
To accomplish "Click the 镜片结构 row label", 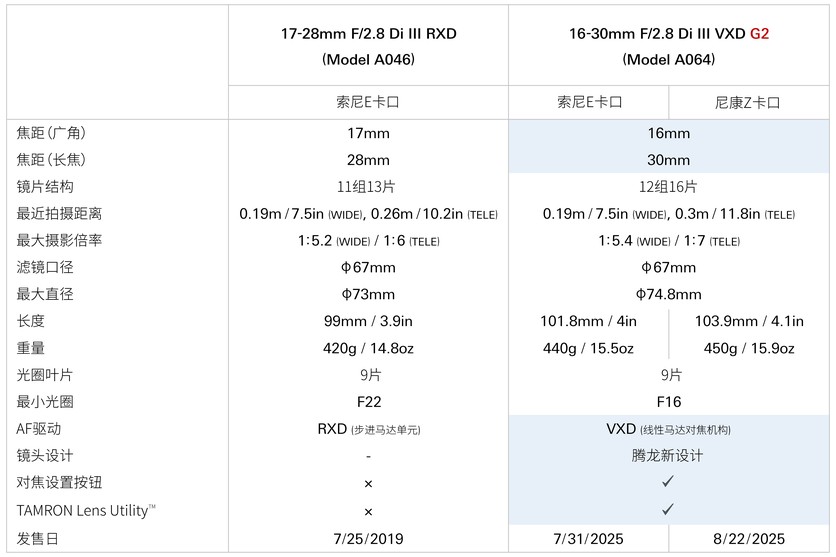I will pyautogui.click(x=45, y=187).
